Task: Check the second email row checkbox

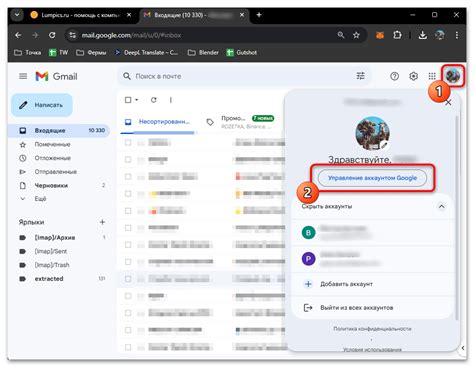Action: tap(128, 160)
